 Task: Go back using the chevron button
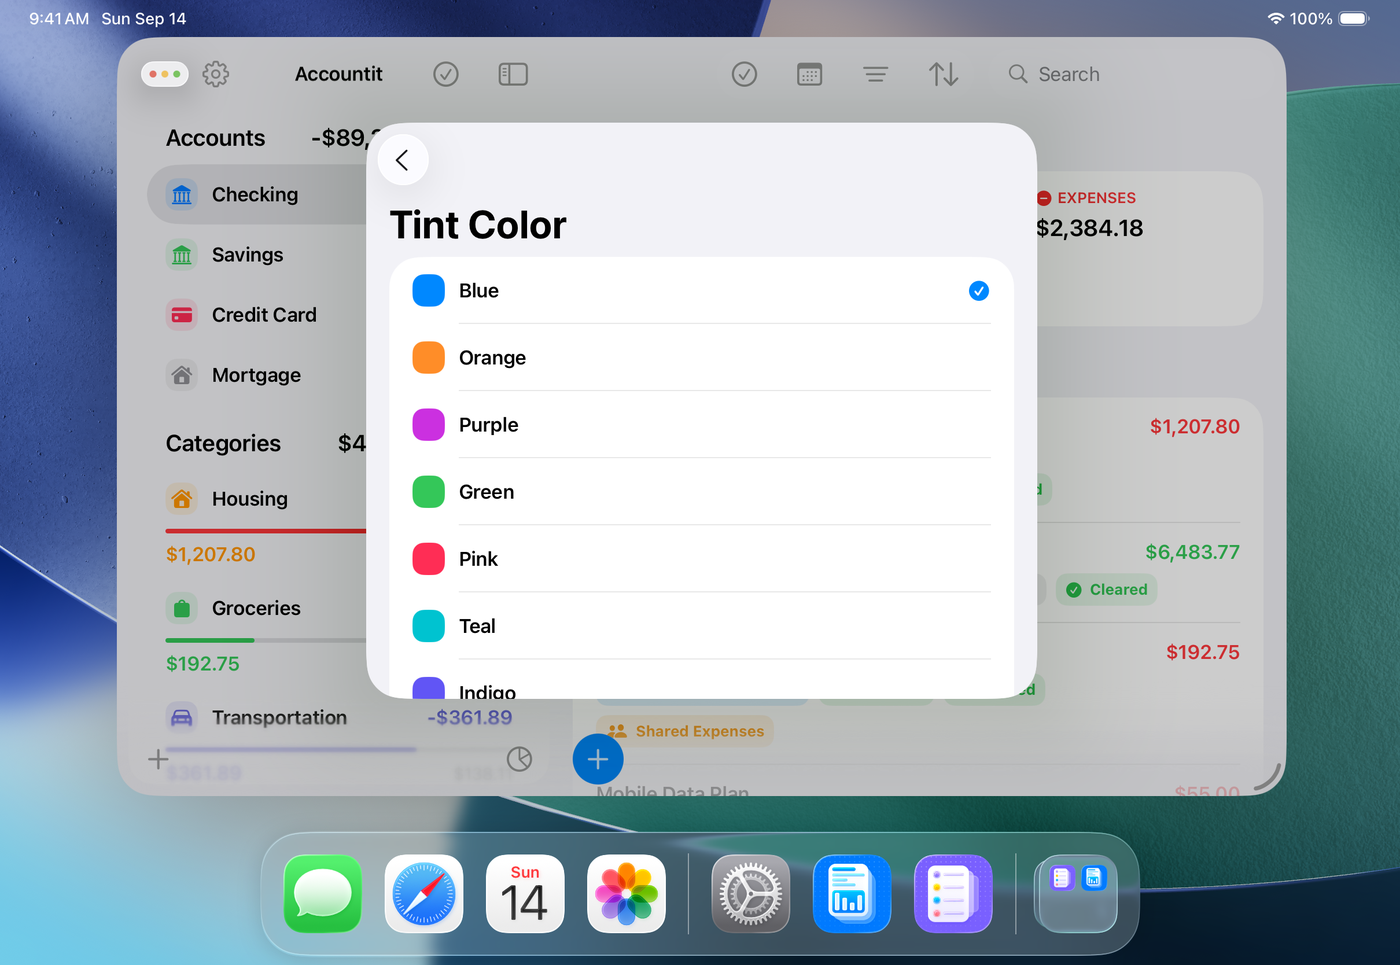point(403,160)
